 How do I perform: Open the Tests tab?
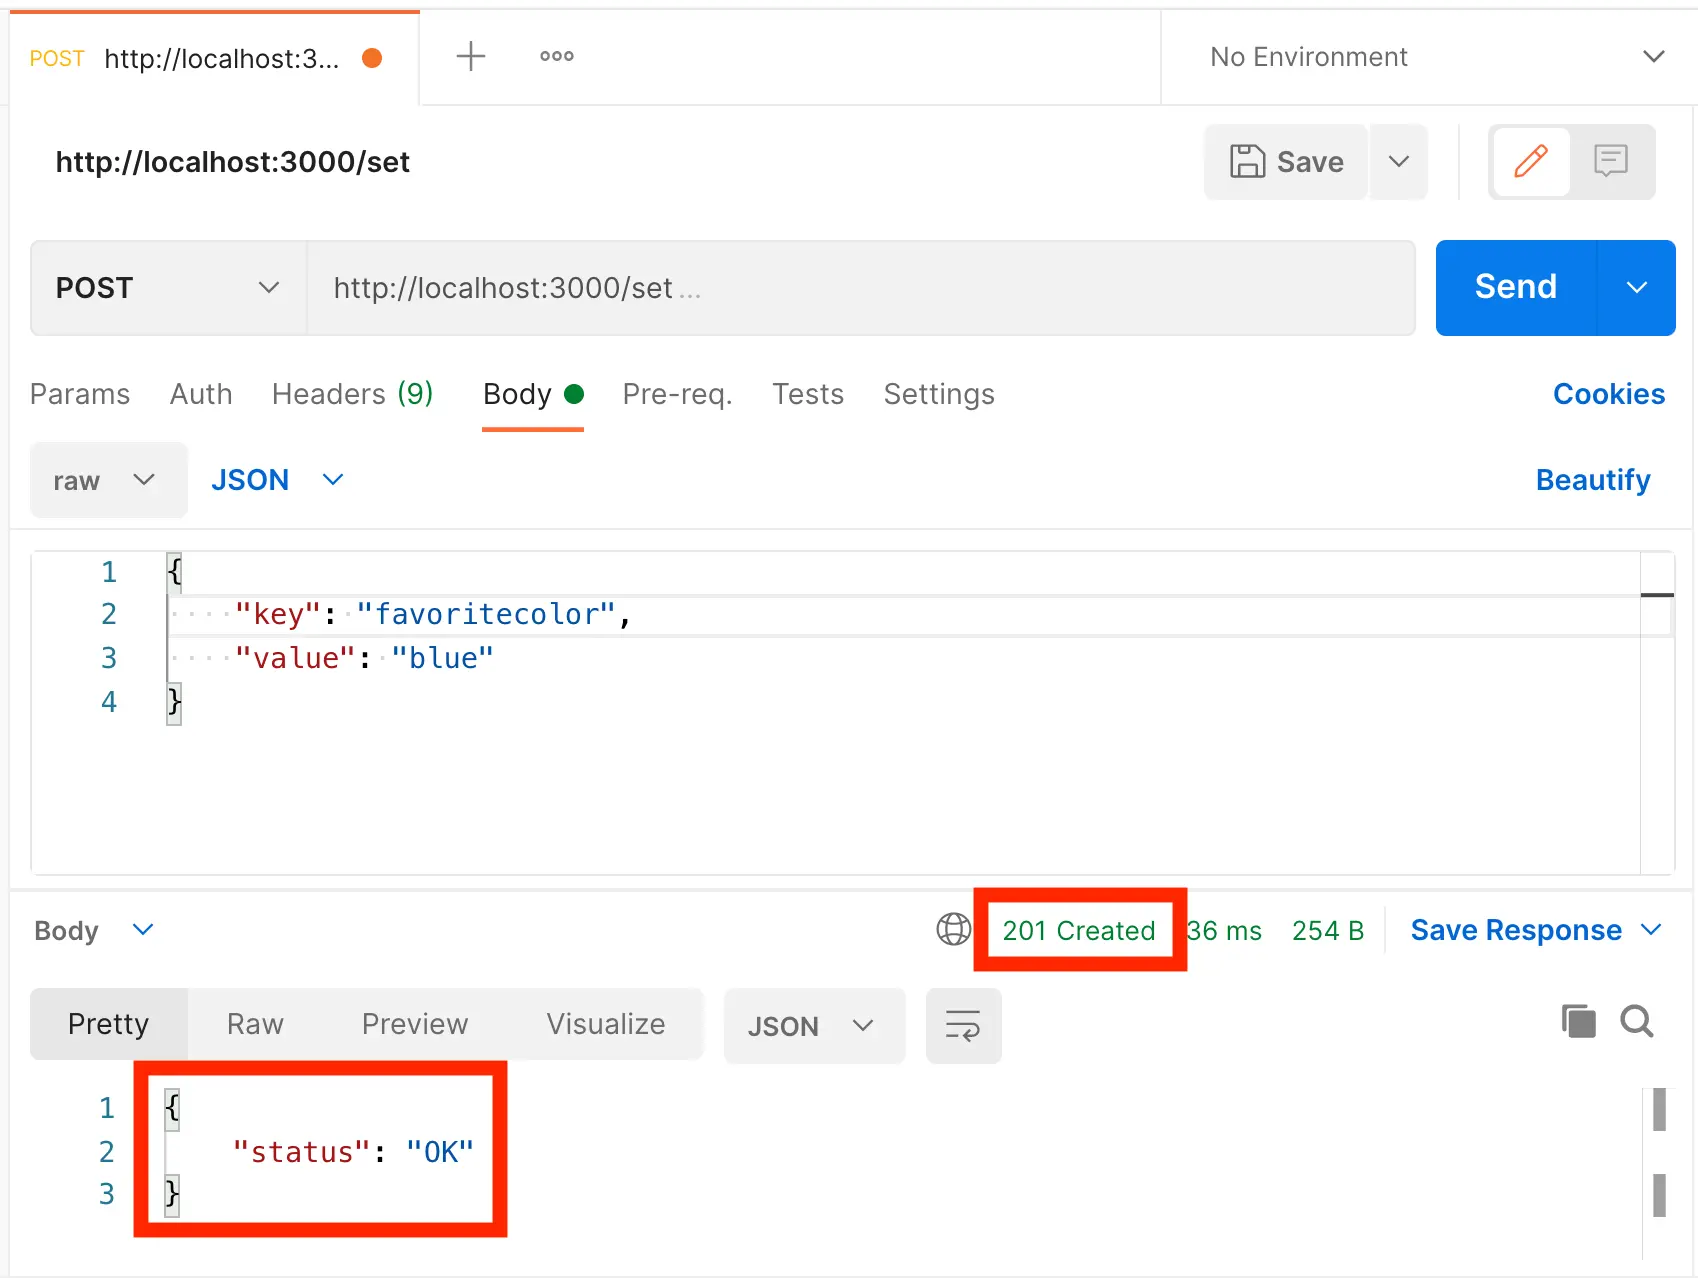tap(807, 394)
